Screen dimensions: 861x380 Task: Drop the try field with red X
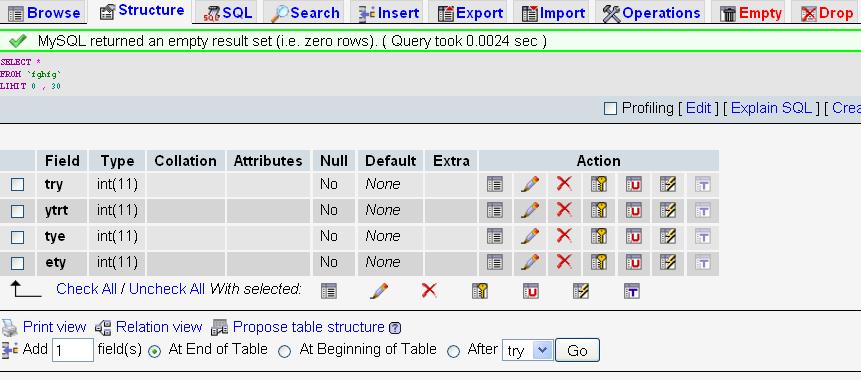click(564, 183)
